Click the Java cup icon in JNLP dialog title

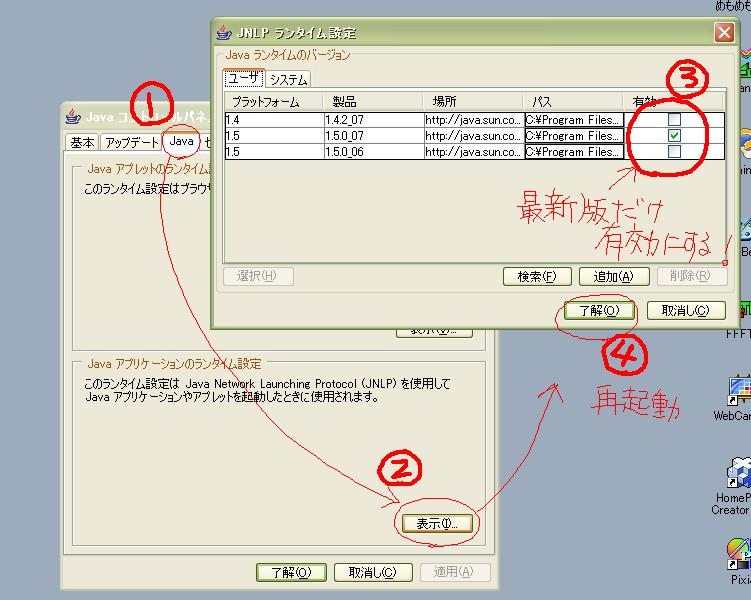click(x=224, y=33)
